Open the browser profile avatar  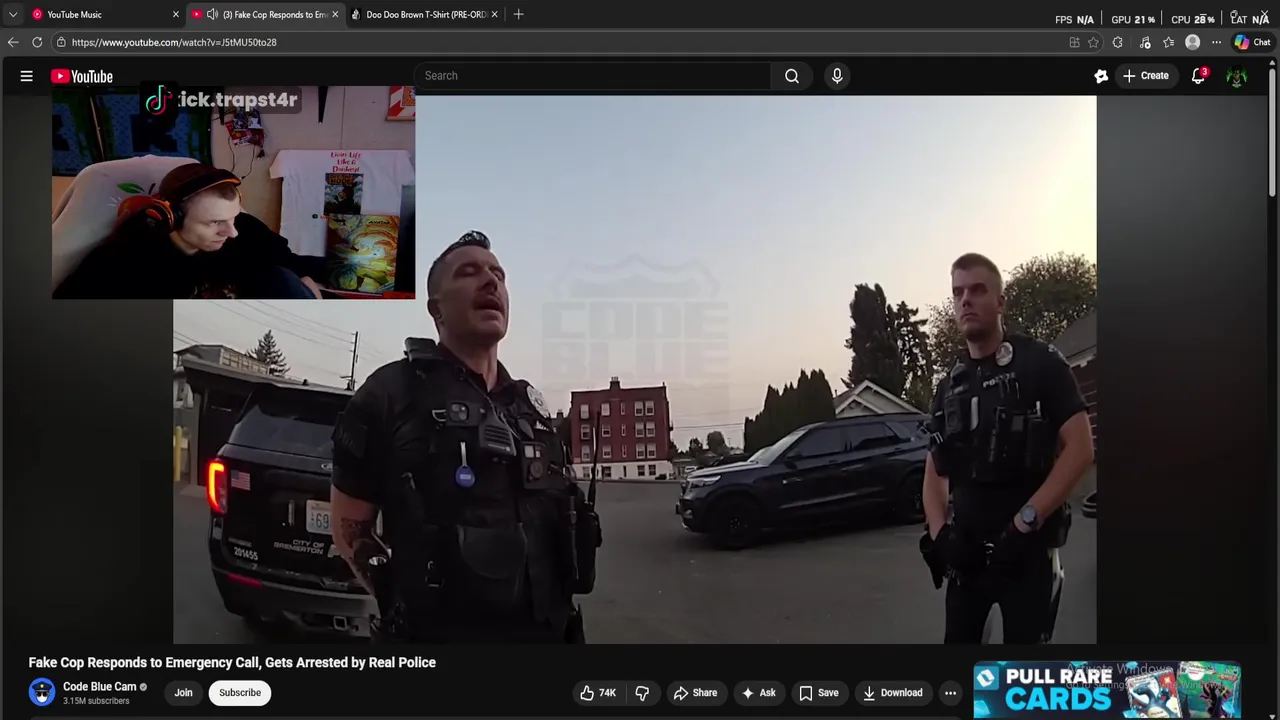pos(1192,42)
